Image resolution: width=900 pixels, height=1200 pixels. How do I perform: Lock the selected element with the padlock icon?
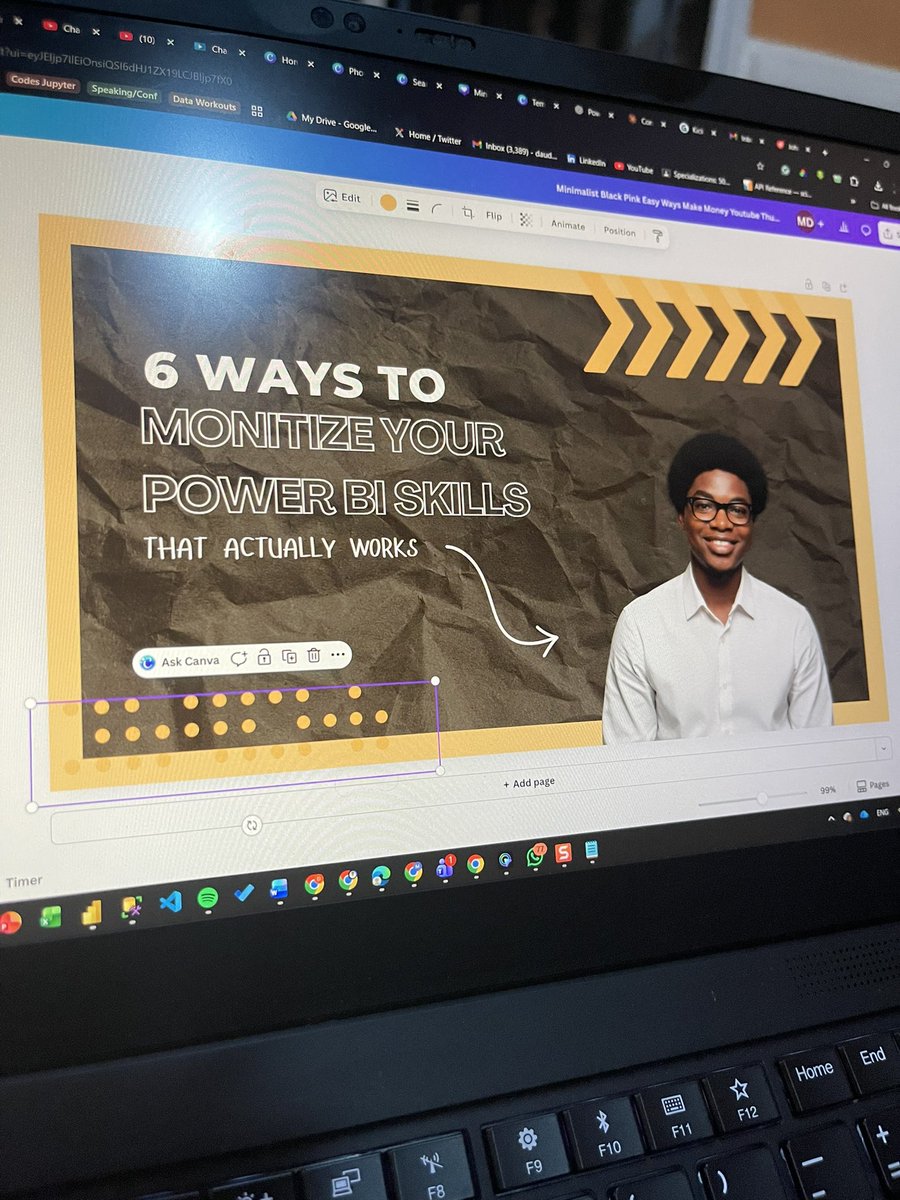pos(264,657)
